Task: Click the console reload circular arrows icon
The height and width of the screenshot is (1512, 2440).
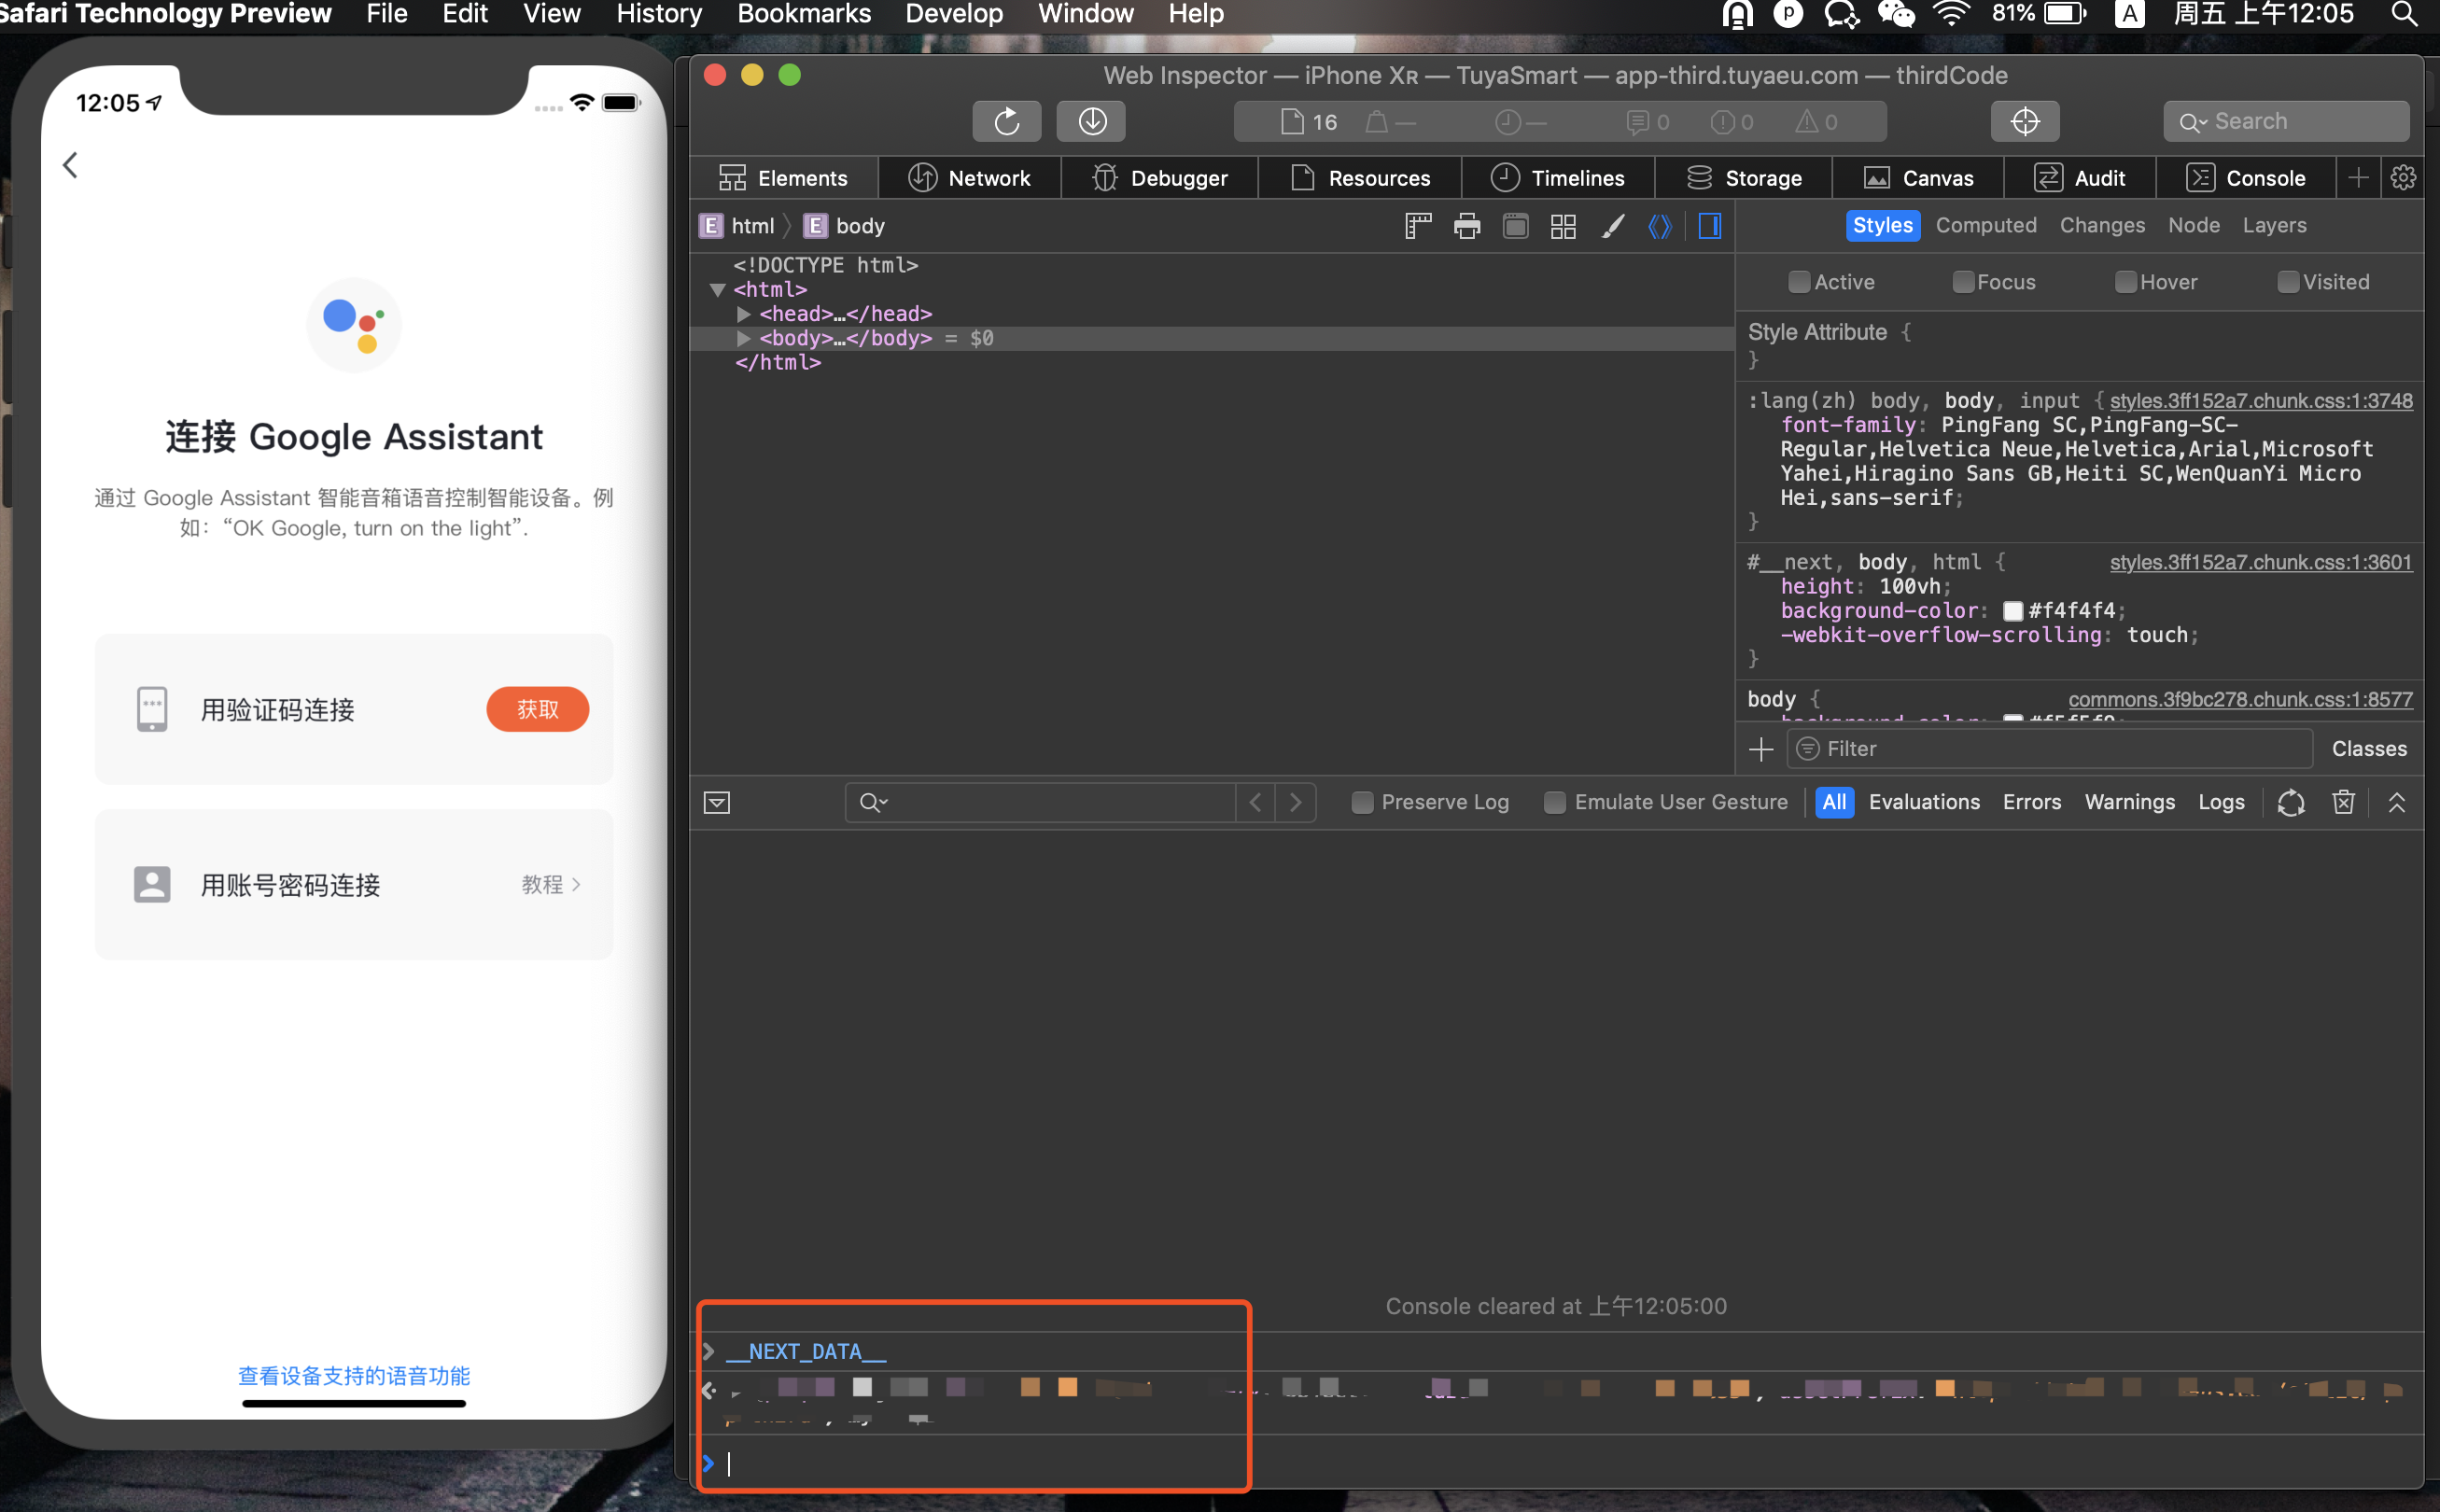Action: coord(2291,802)
